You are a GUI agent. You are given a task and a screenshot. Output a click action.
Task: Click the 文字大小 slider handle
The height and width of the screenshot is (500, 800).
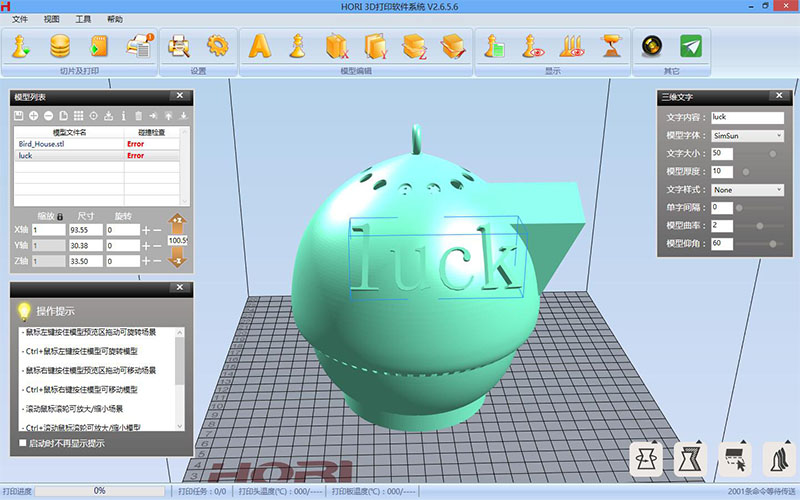click(772, 154)
